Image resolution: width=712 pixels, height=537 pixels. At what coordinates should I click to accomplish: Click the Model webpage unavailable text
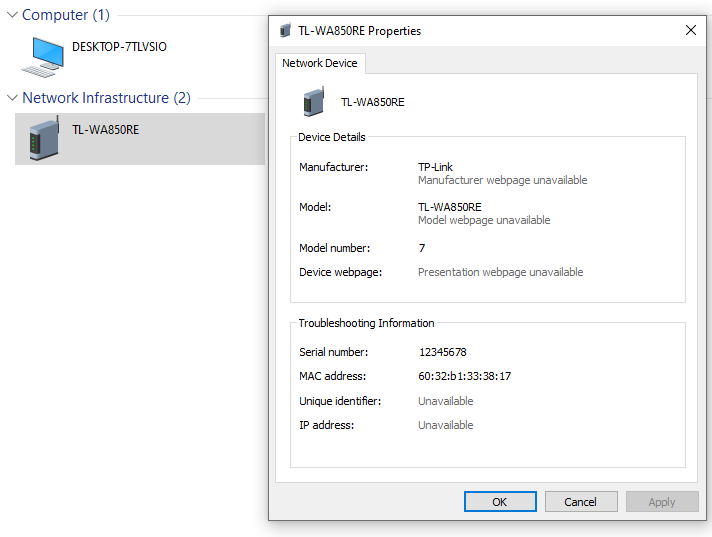tap(484, 220)
